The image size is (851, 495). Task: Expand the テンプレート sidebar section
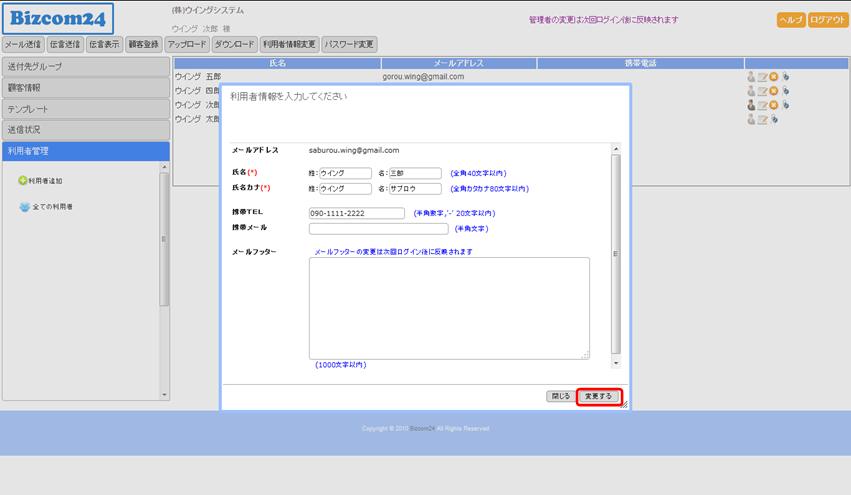point(85,108)
